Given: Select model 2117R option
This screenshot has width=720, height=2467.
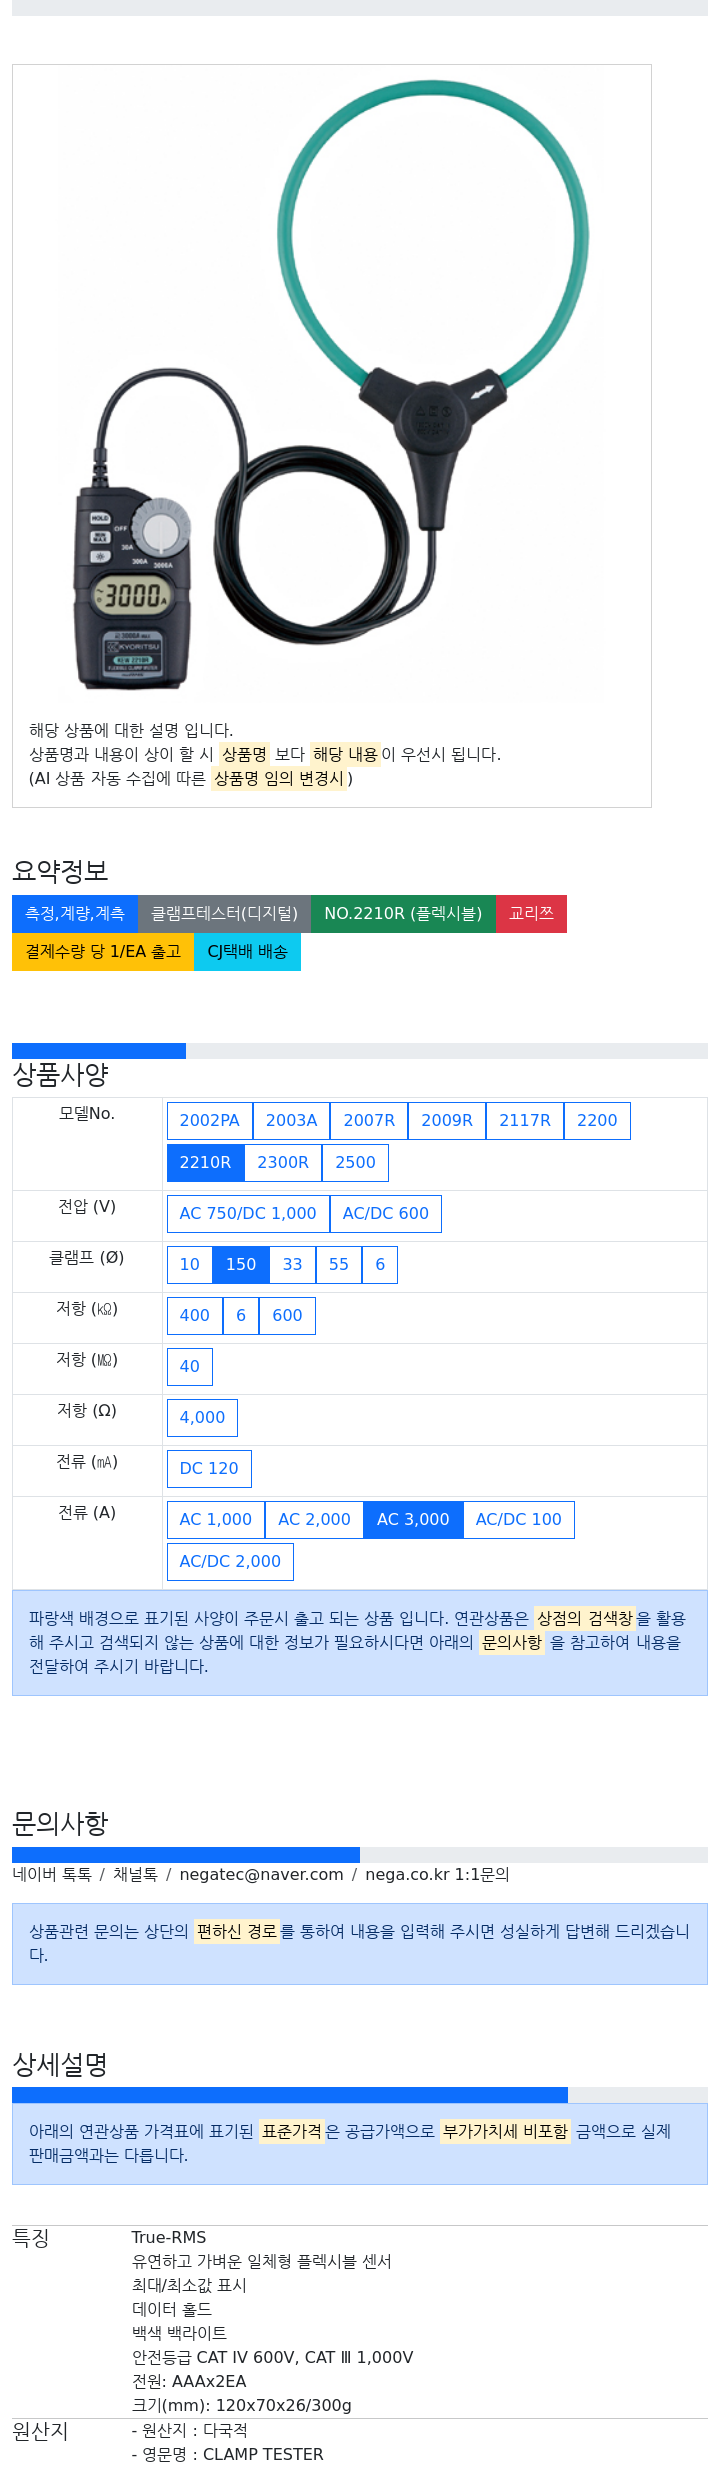Looking at the screenshot, I should click(525, 1120).
